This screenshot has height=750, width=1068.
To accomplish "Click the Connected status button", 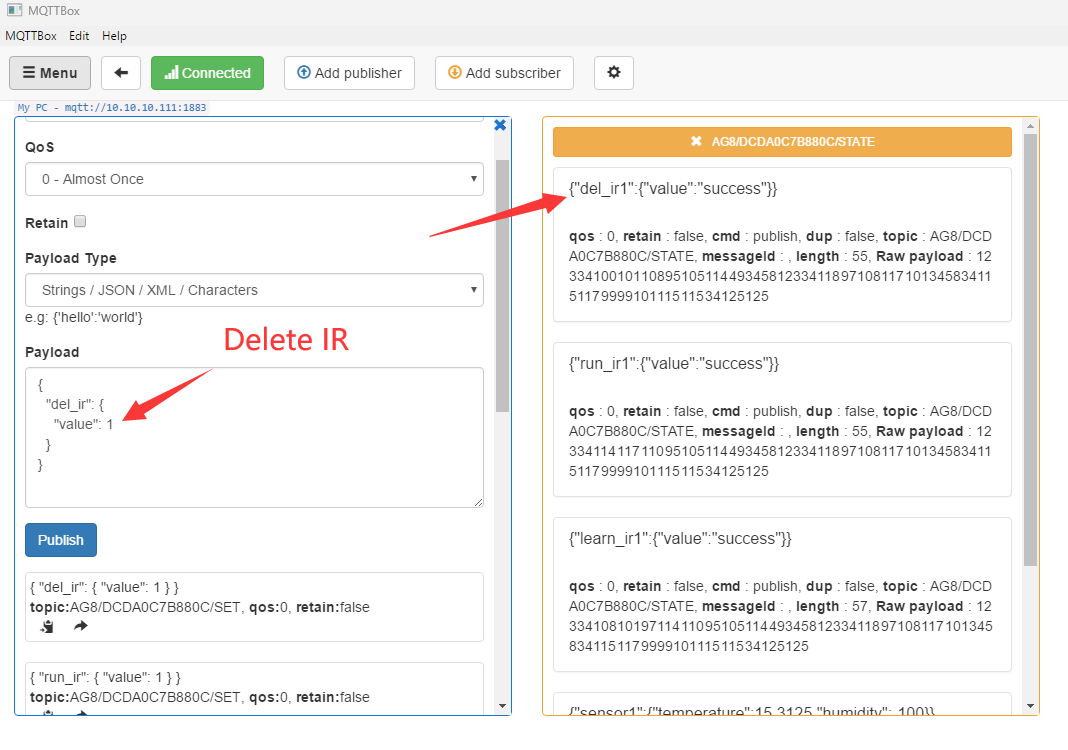I will point(207,73).
